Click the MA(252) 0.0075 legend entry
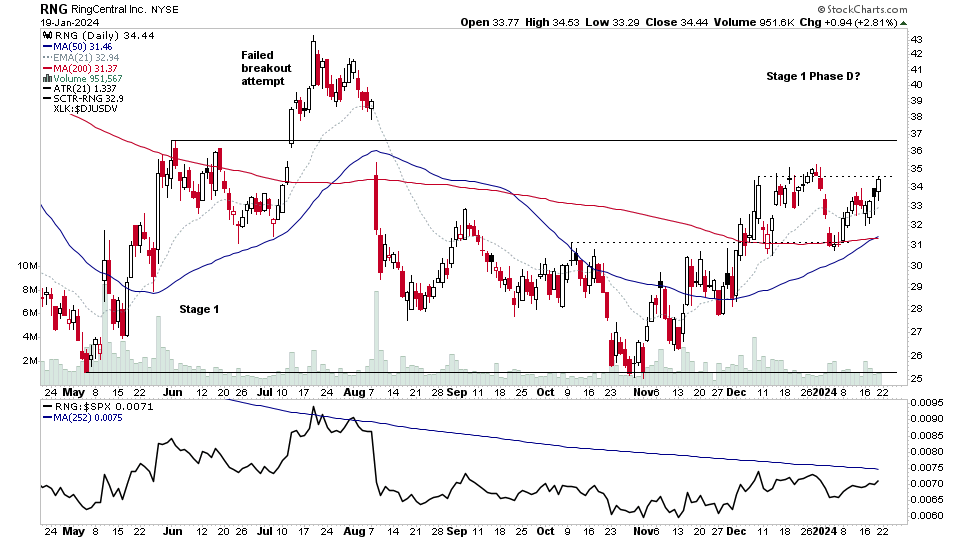The width and height of the screenshot is (960, 540). [x=88, y=418]
